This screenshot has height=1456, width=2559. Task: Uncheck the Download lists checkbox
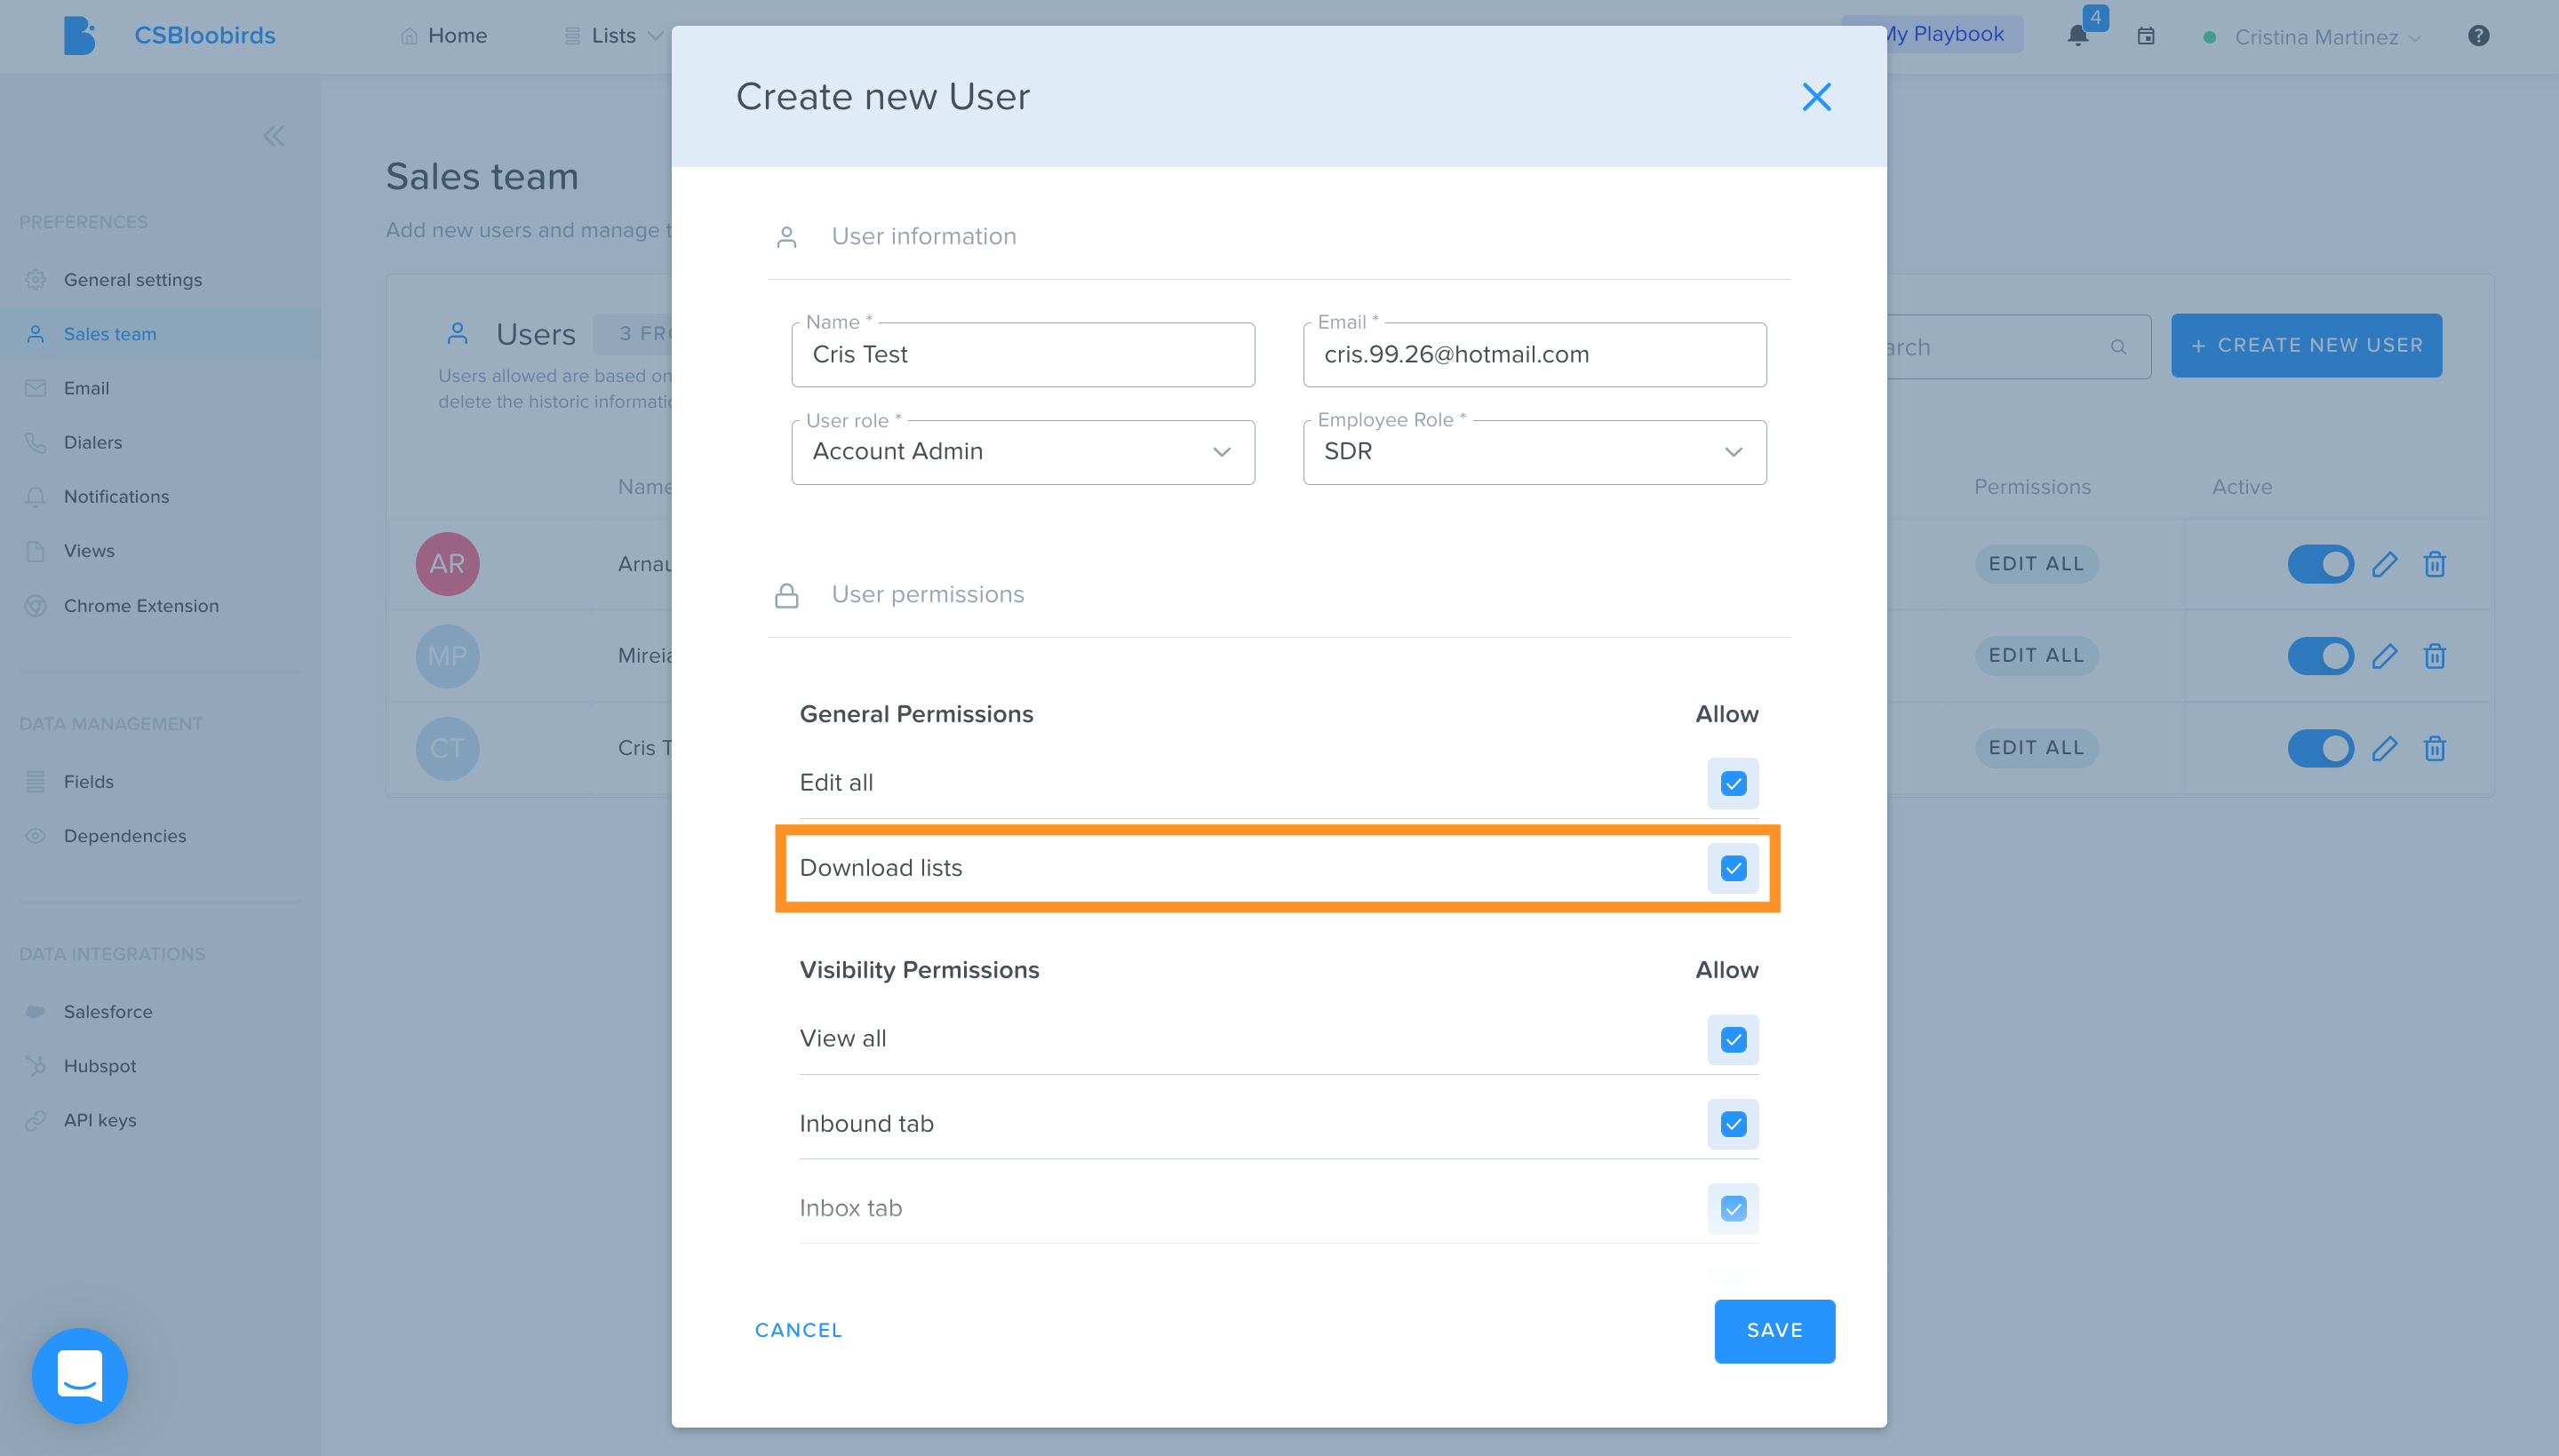[x=1733, y=868]
